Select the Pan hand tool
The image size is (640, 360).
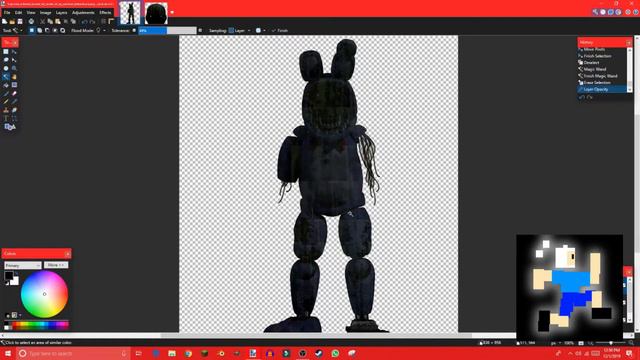[x=14, y=77]
